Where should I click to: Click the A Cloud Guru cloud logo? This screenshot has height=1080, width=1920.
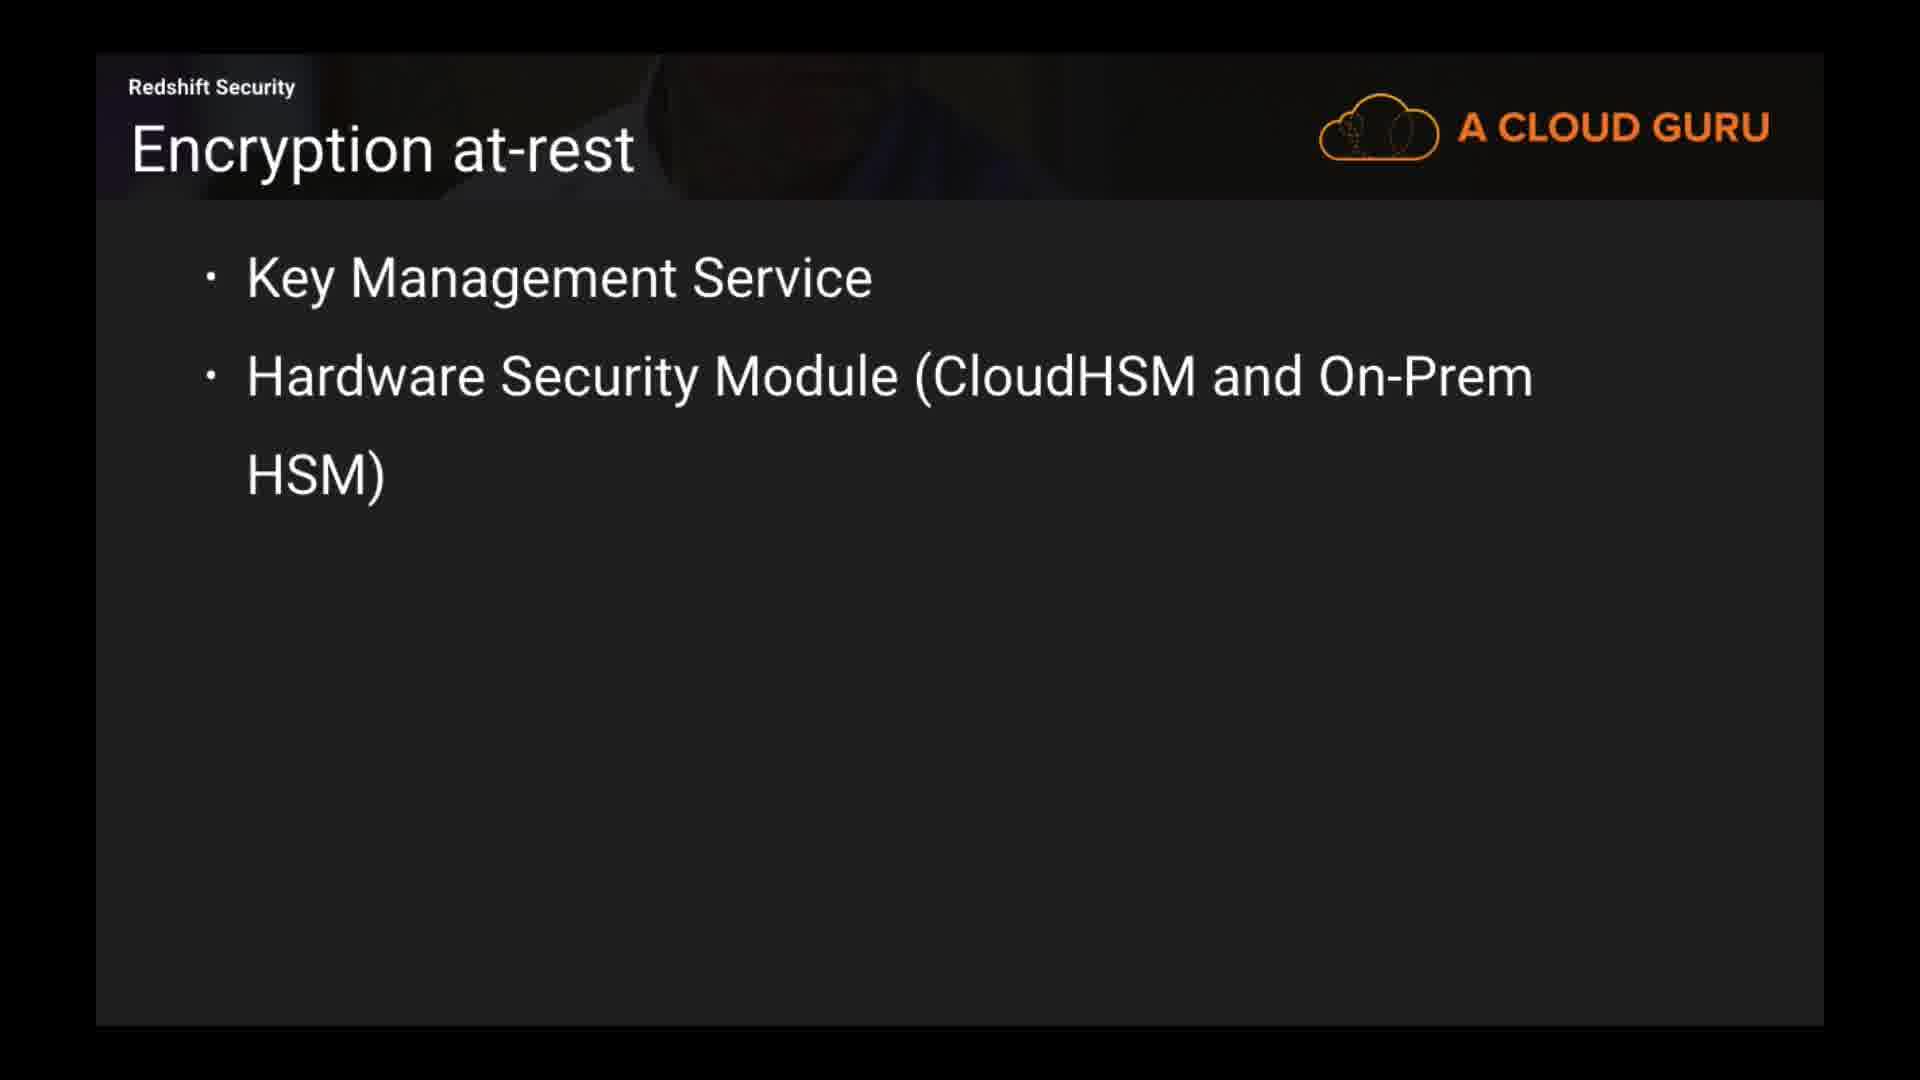1378,128
